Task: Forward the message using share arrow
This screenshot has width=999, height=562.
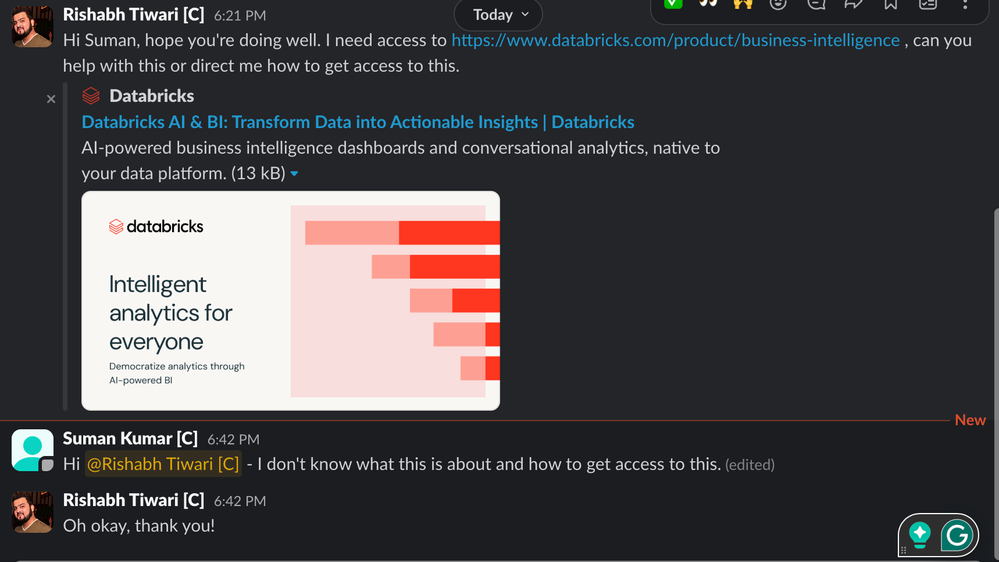Action: point(853,4)
